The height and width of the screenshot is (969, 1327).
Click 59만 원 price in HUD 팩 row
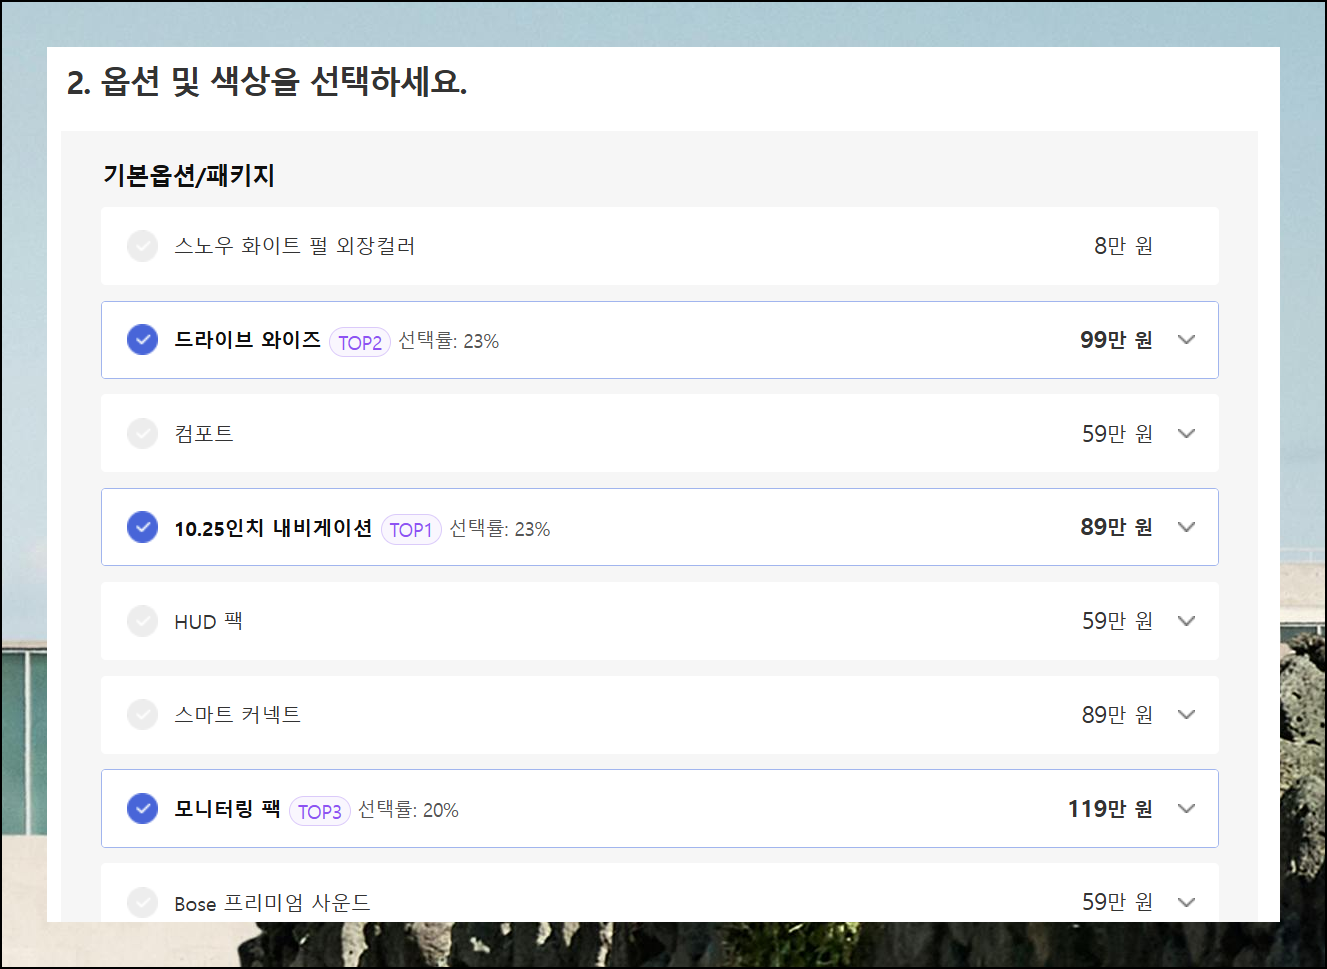[1118, 621]
